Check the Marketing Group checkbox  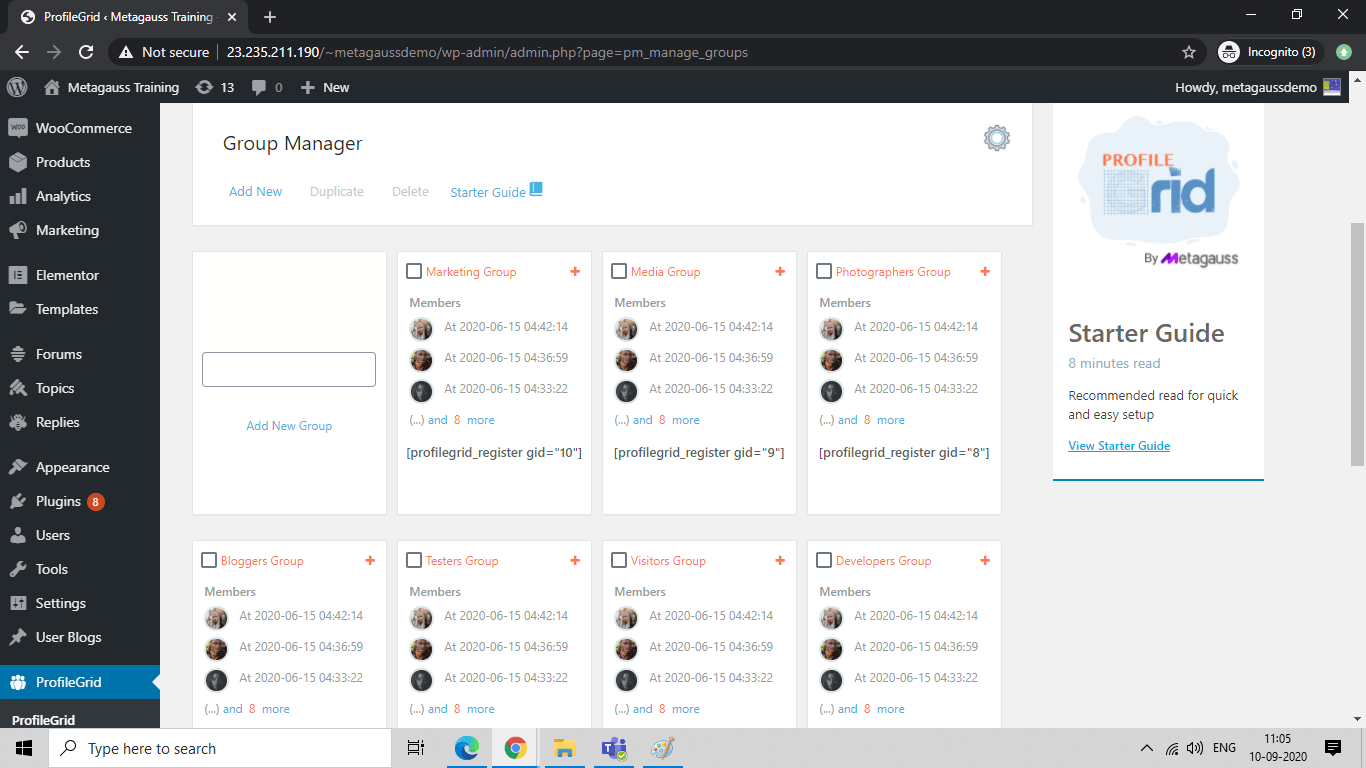413,271
